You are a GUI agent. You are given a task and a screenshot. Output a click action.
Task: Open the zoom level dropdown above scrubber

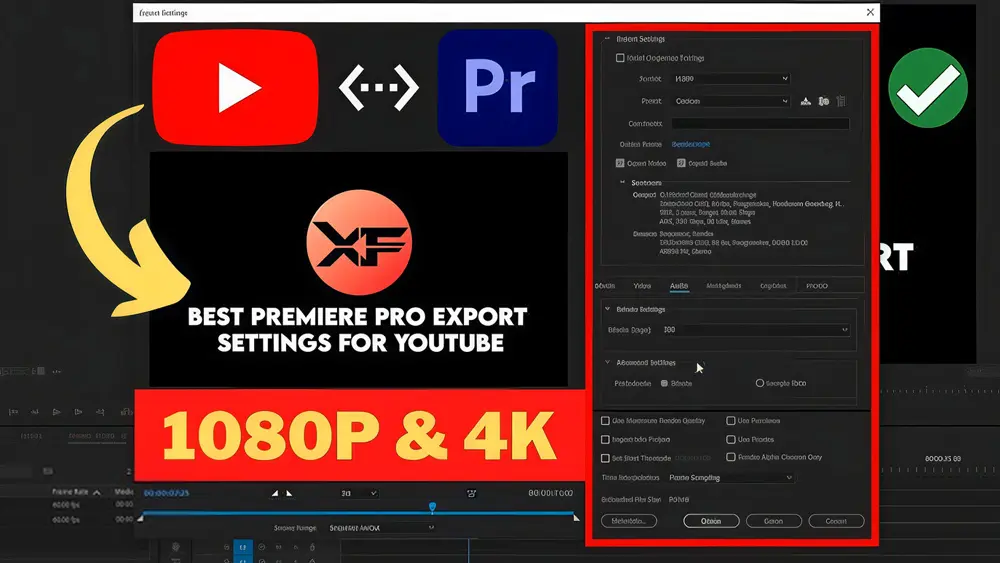(359, 494)
